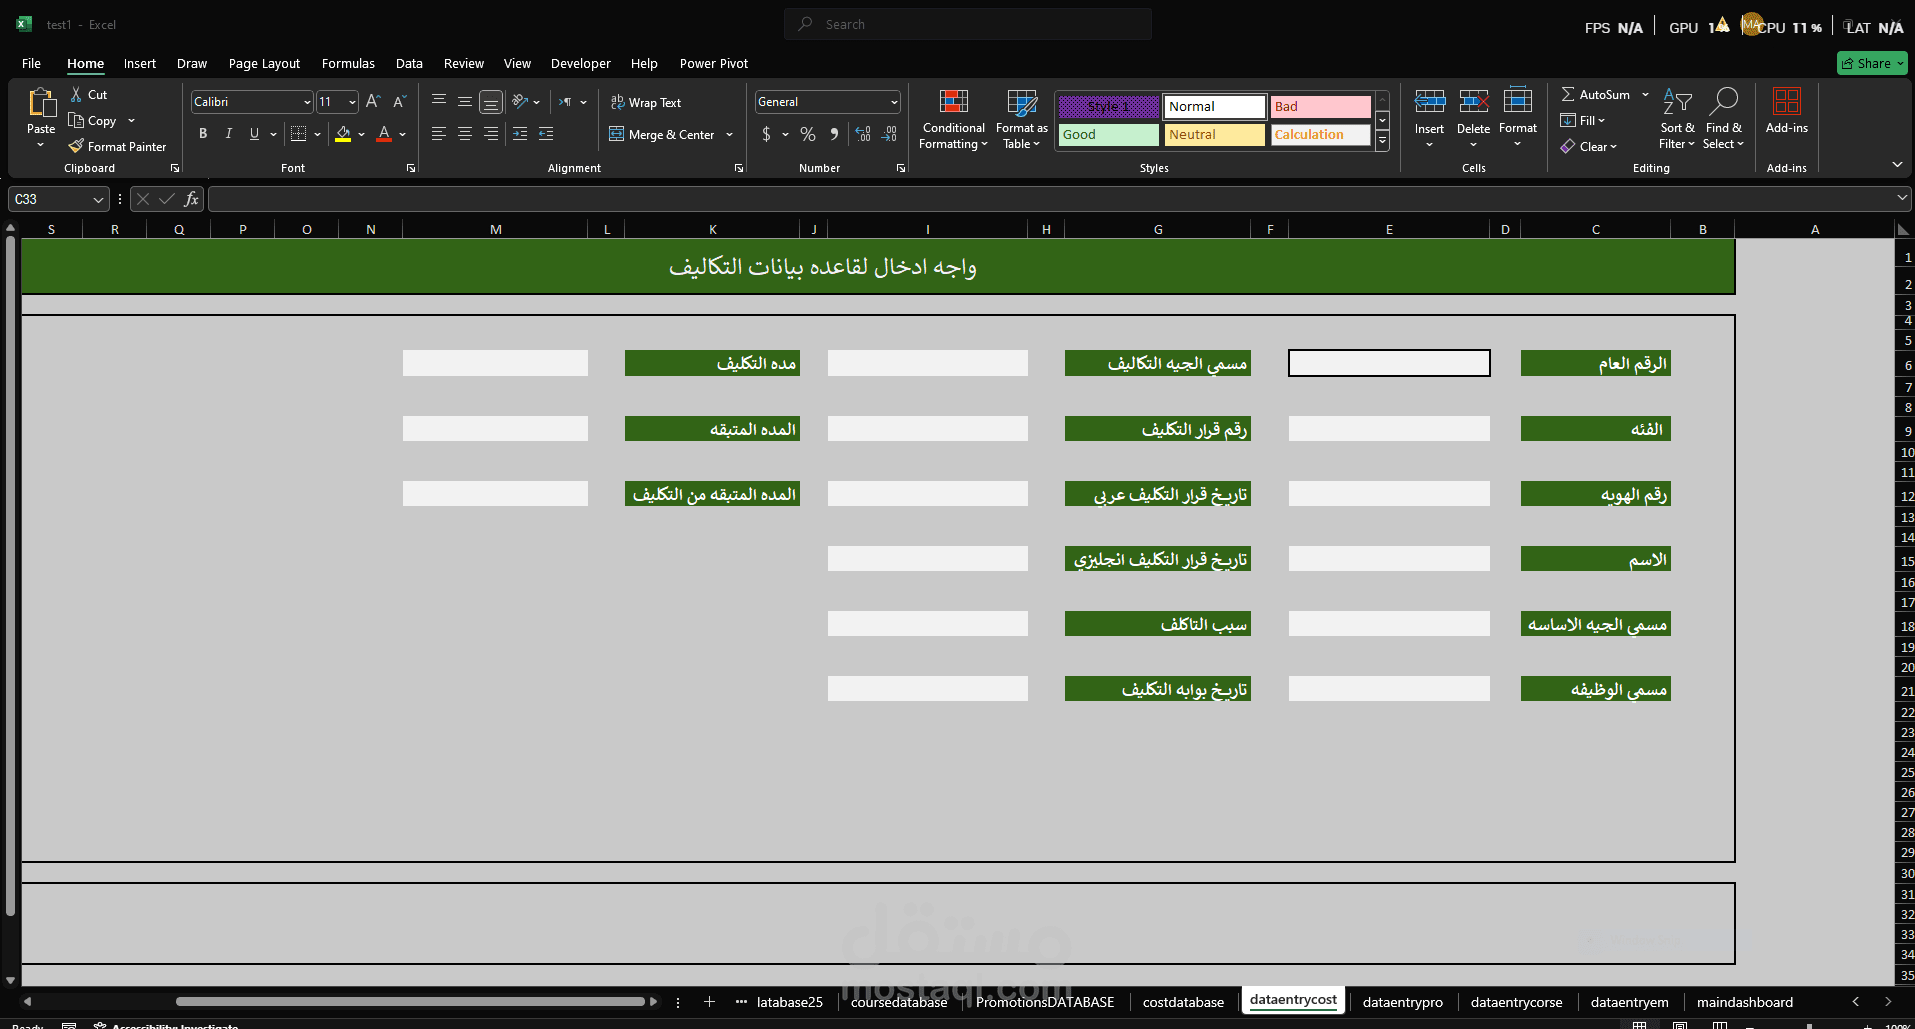Apply the Good cell style swatch
Viewport: 1915px width, 1029px height.
pos(1108,135)
